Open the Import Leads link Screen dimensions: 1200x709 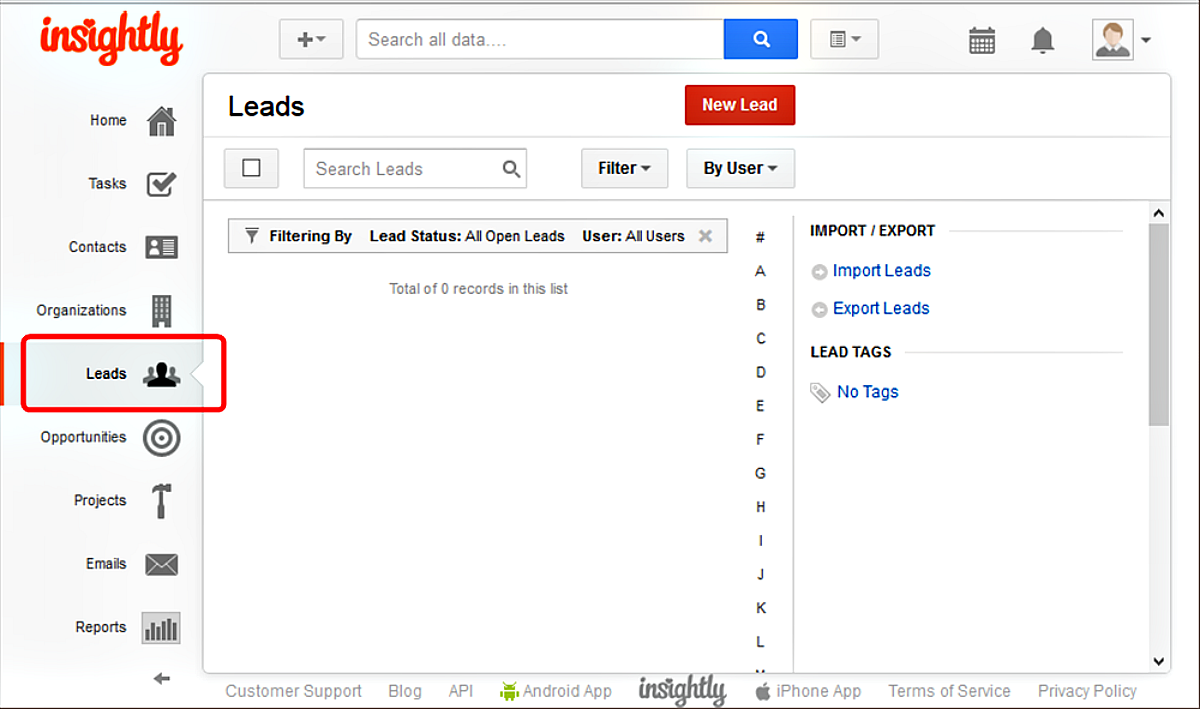882,270
